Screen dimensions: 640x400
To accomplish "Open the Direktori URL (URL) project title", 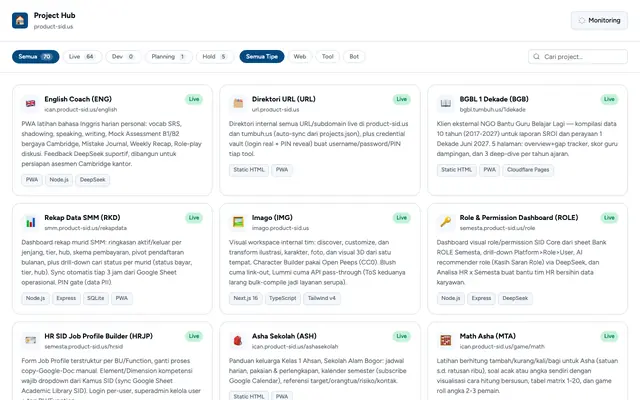I will (284, 99).
